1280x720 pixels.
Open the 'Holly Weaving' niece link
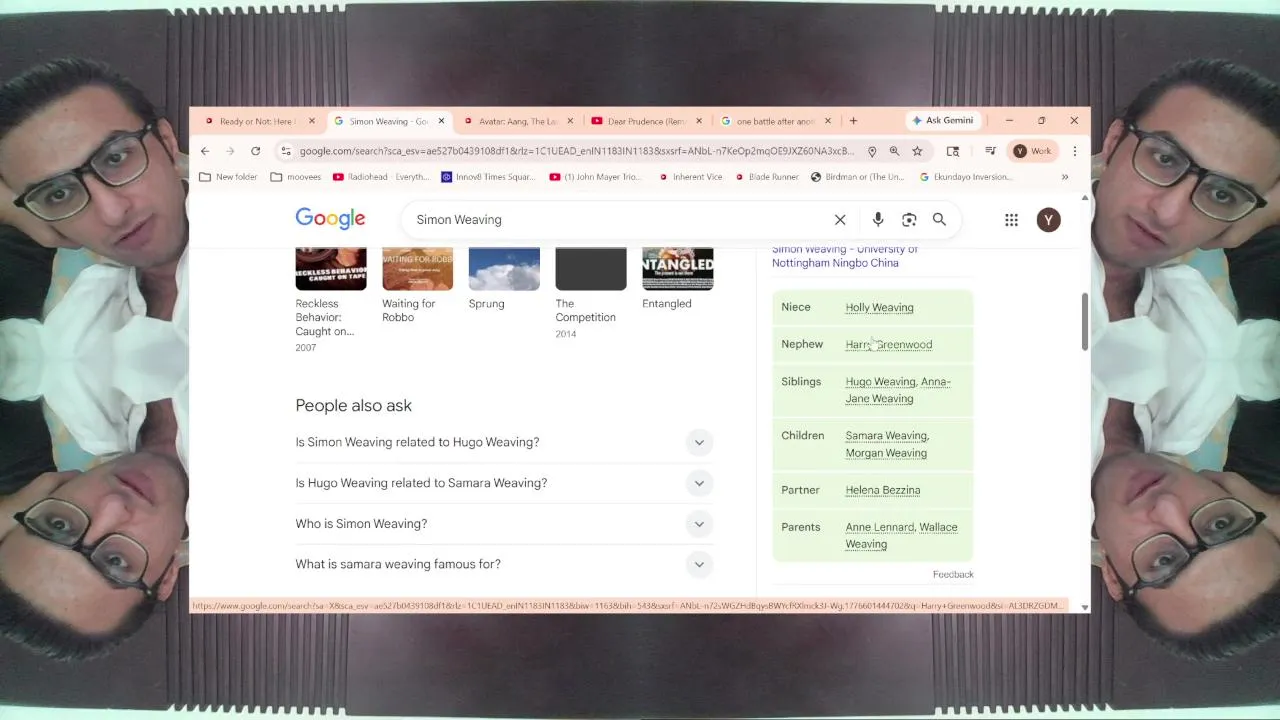(x=879, y=307)
